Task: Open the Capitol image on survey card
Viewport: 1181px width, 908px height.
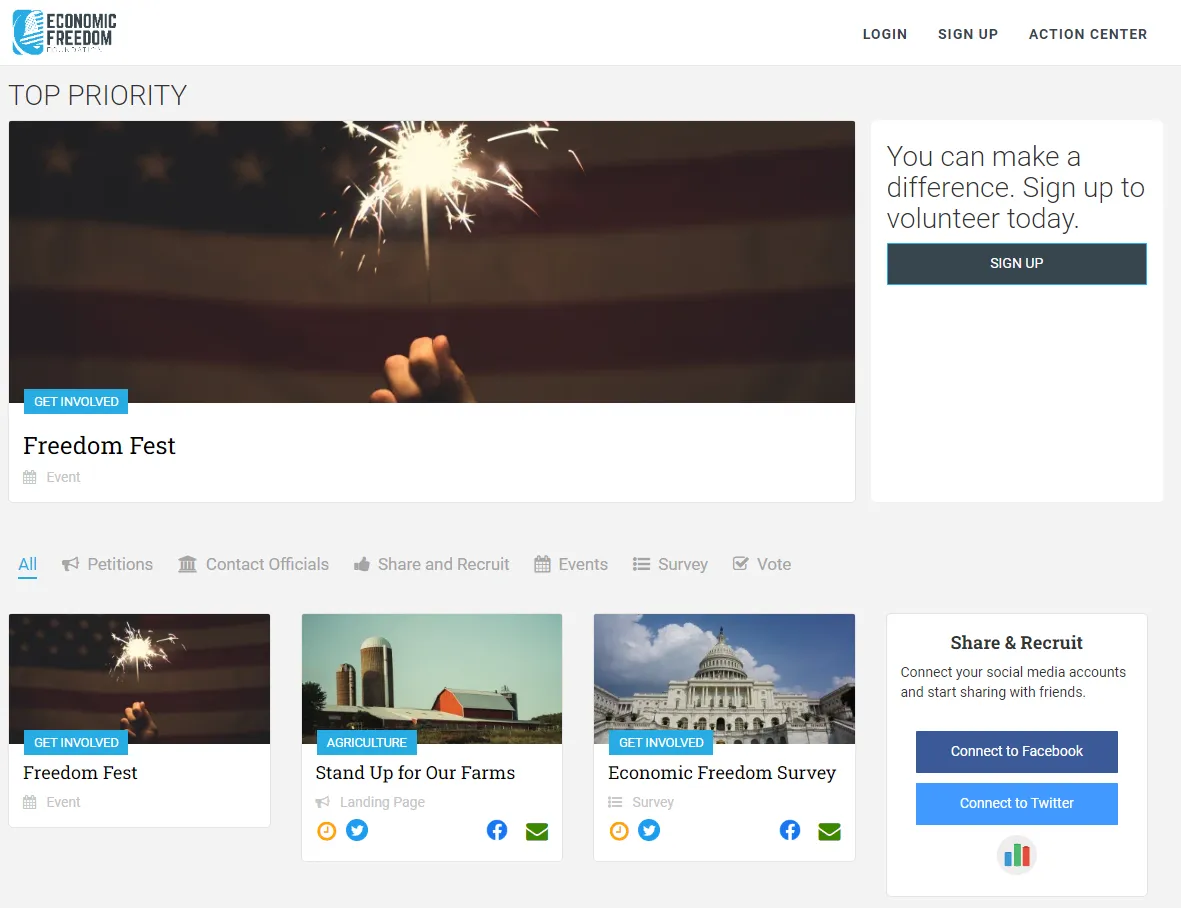Action: [724, 678]
